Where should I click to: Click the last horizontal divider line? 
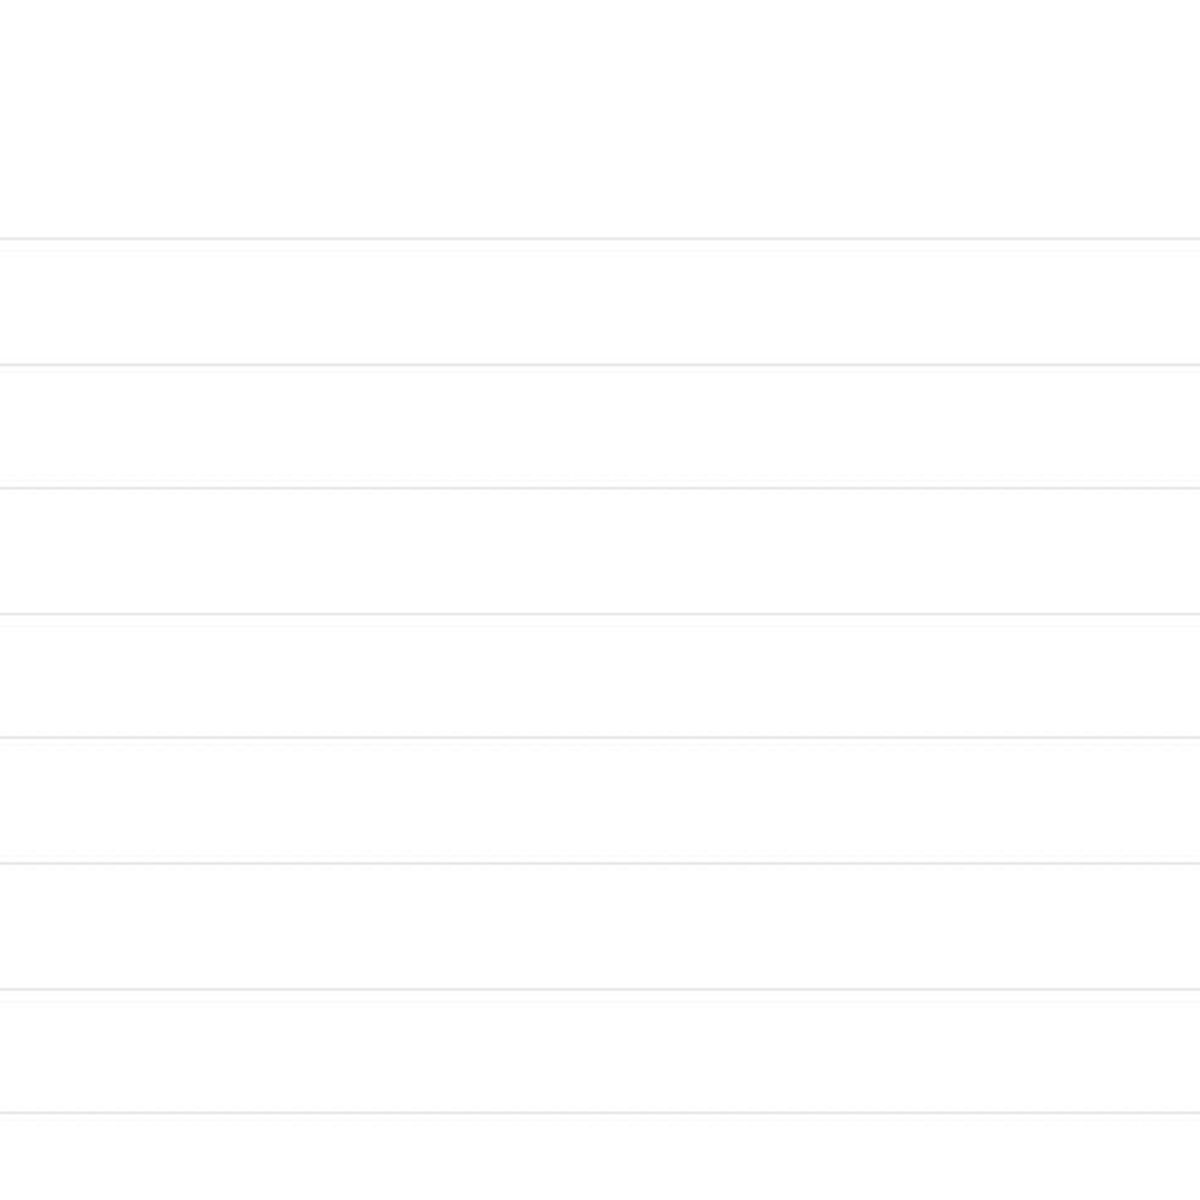(600, 1112)
